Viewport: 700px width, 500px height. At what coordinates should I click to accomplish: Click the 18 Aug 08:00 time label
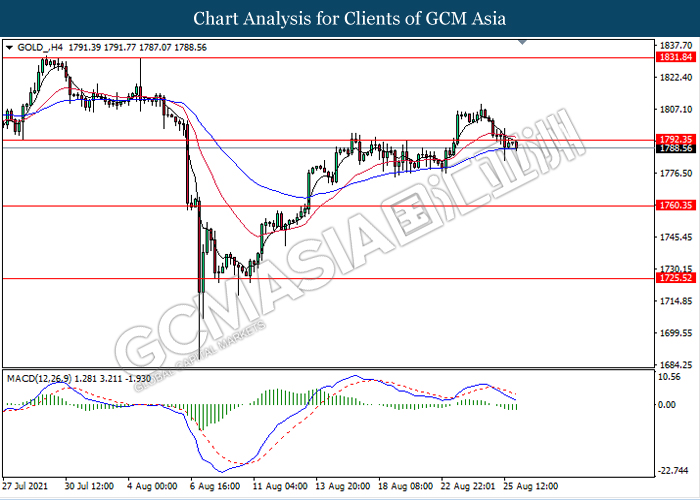407,486
